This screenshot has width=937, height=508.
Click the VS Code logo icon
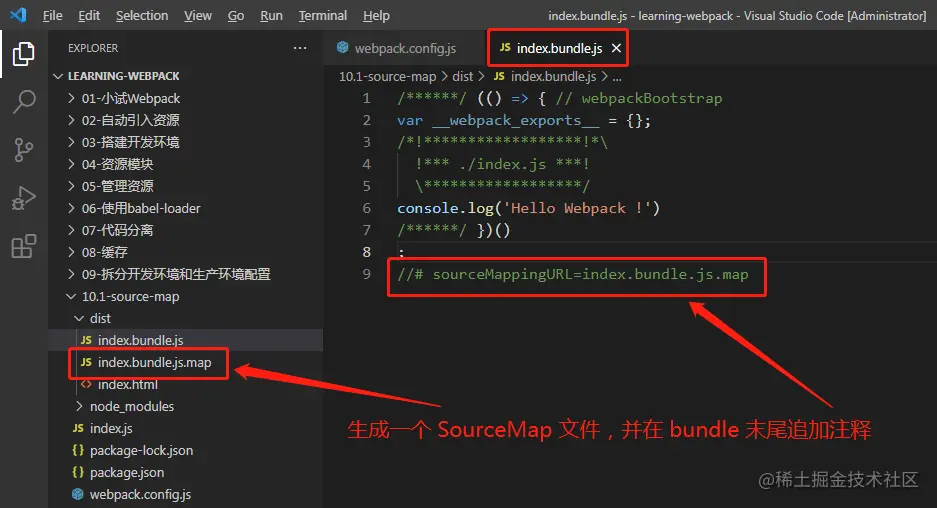tap(18, 15)
